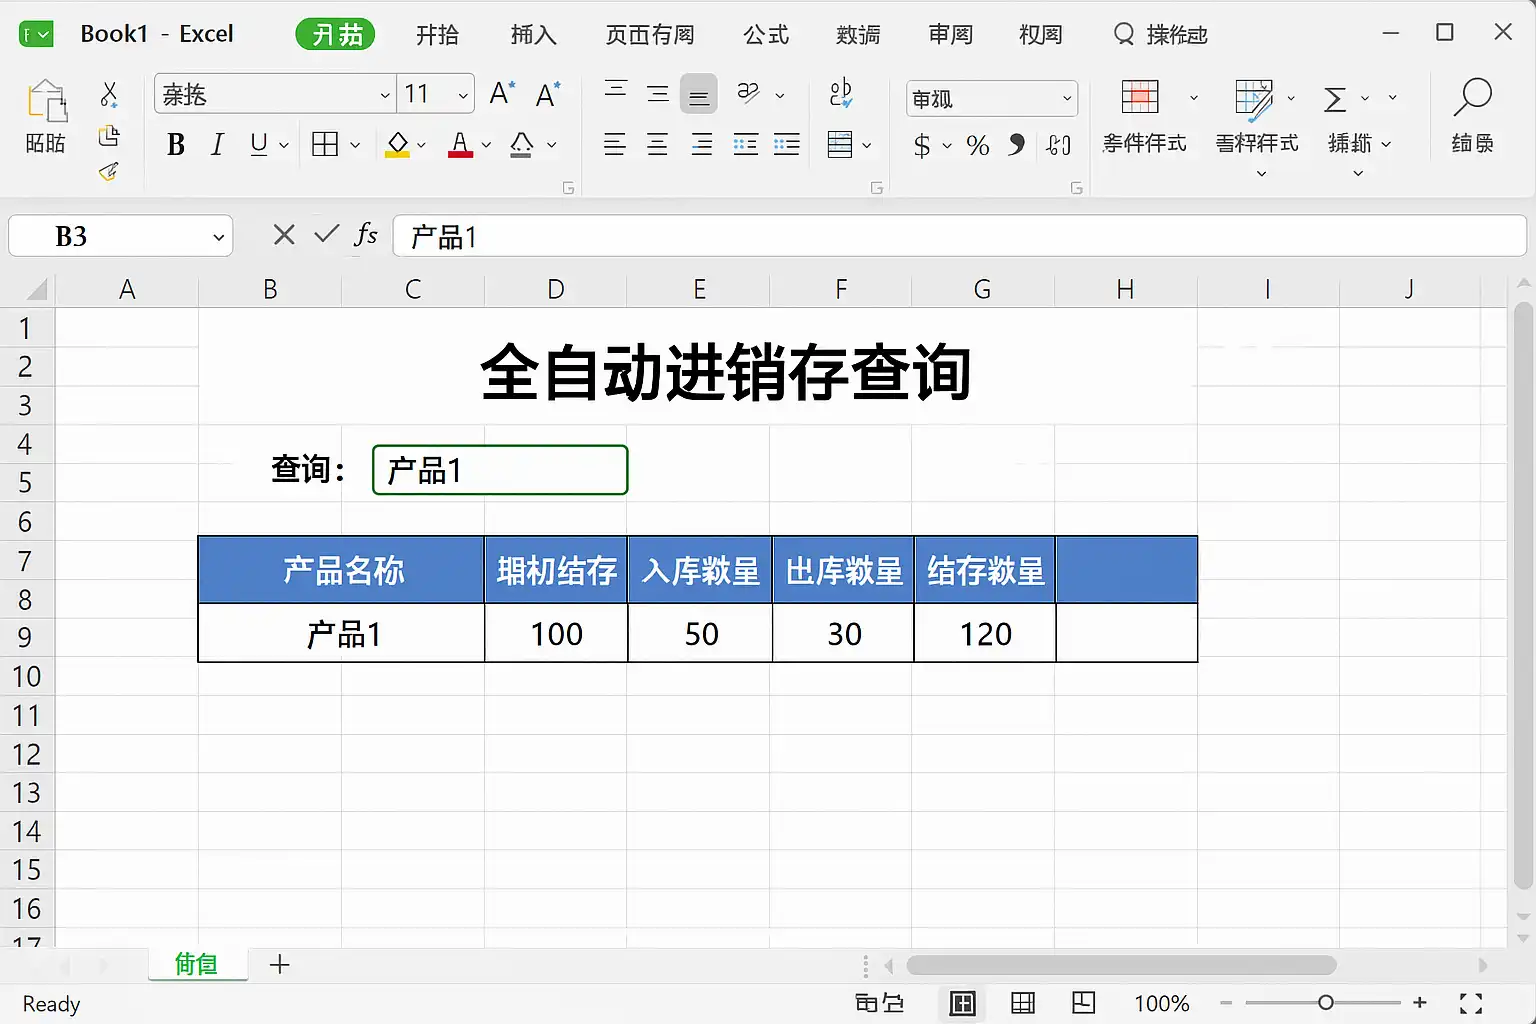Screen dimensions: 1536x1024
Task: Expand the Name Box dropdown arrow
Action: [218, 237]
